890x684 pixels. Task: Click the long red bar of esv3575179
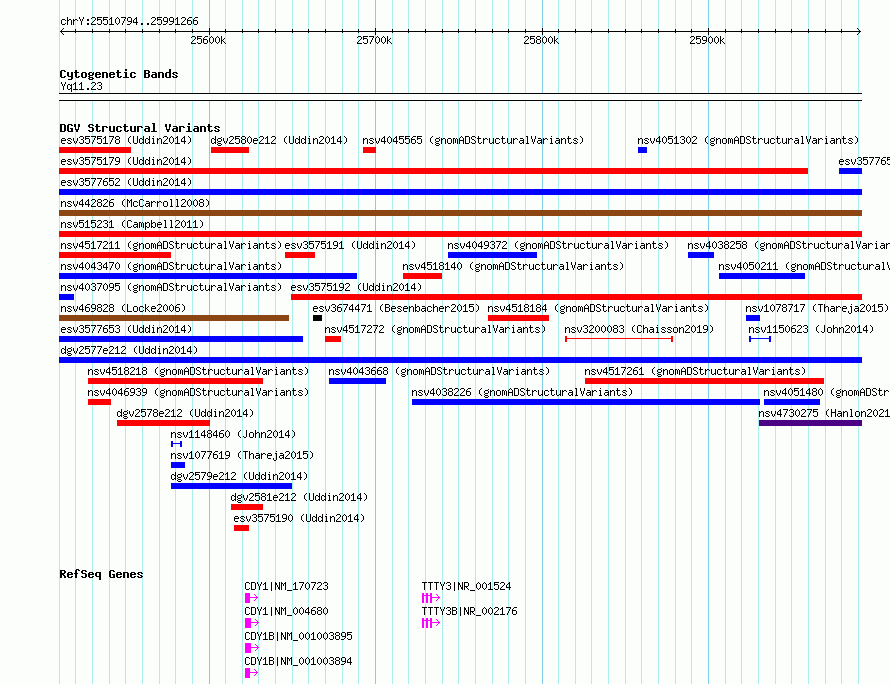(434, 171)
